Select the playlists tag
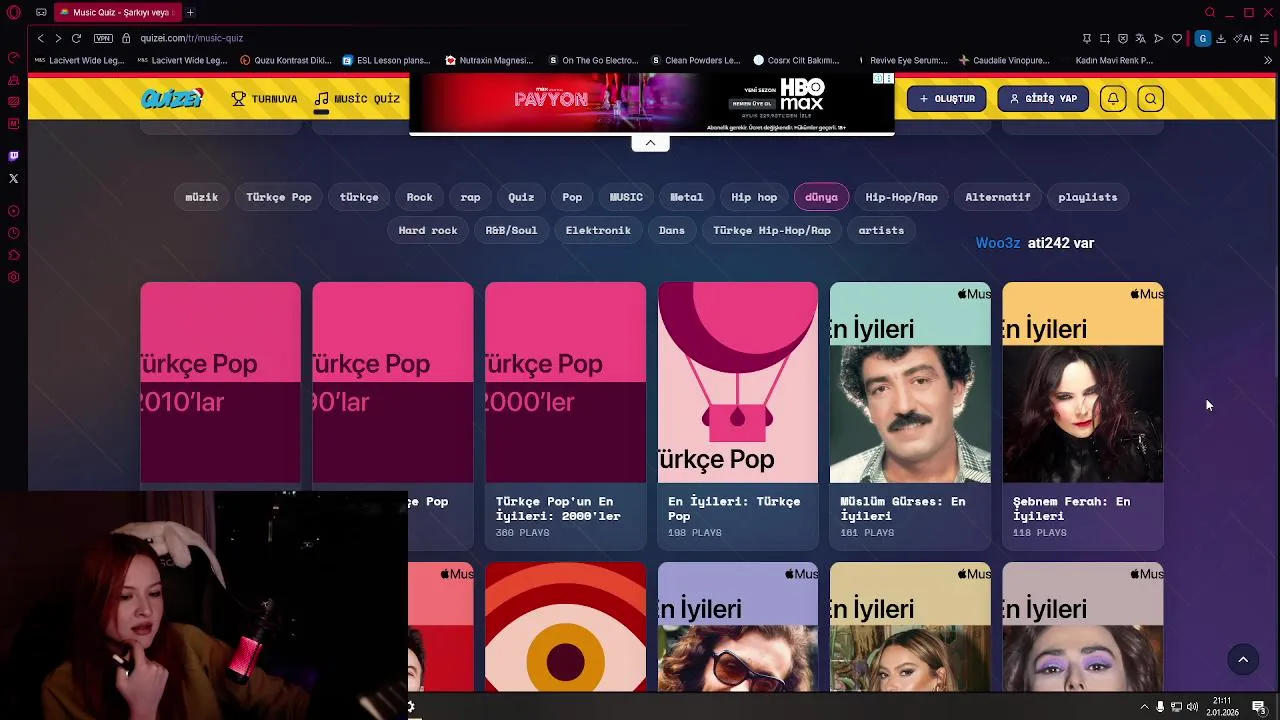The image size is (1280, 720). 1087,197
